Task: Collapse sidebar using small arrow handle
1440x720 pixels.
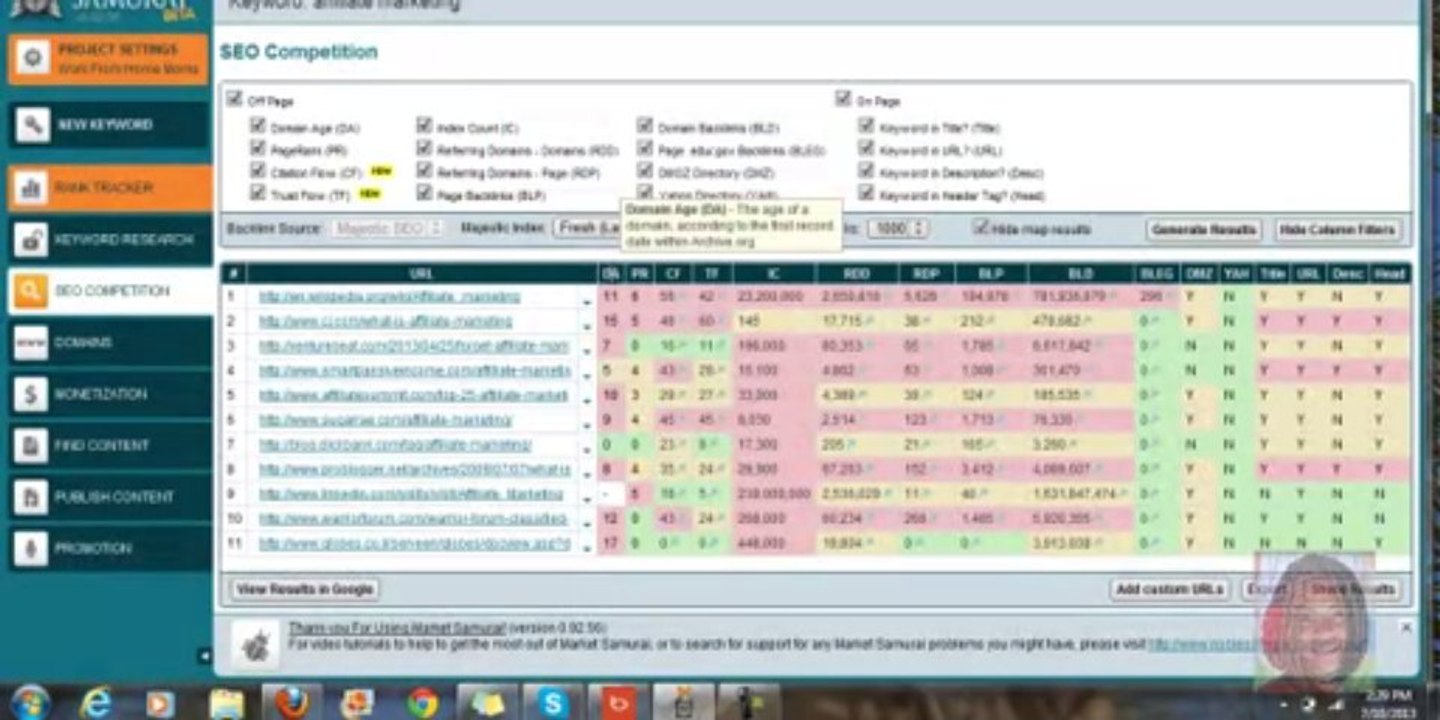Action: 204,656
